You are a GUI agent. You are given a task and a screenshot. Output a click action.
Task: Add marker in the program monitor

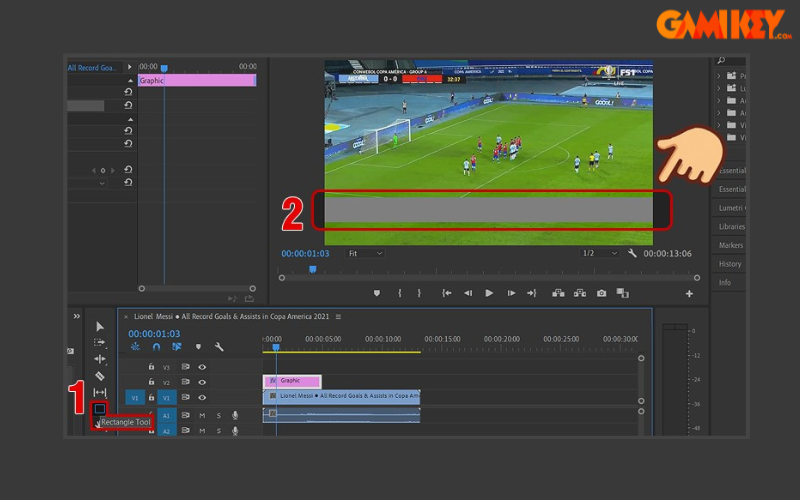pos(377,293)
